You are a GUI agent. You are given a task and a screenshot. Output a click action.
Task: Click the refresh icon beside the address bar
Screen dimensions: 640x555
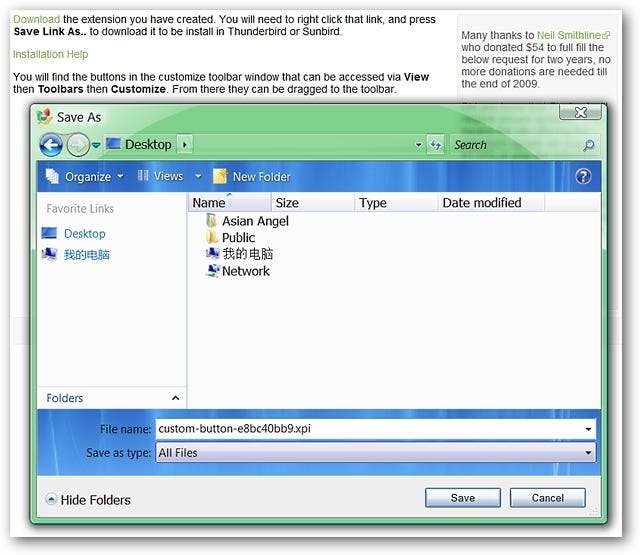coord(435,144)
